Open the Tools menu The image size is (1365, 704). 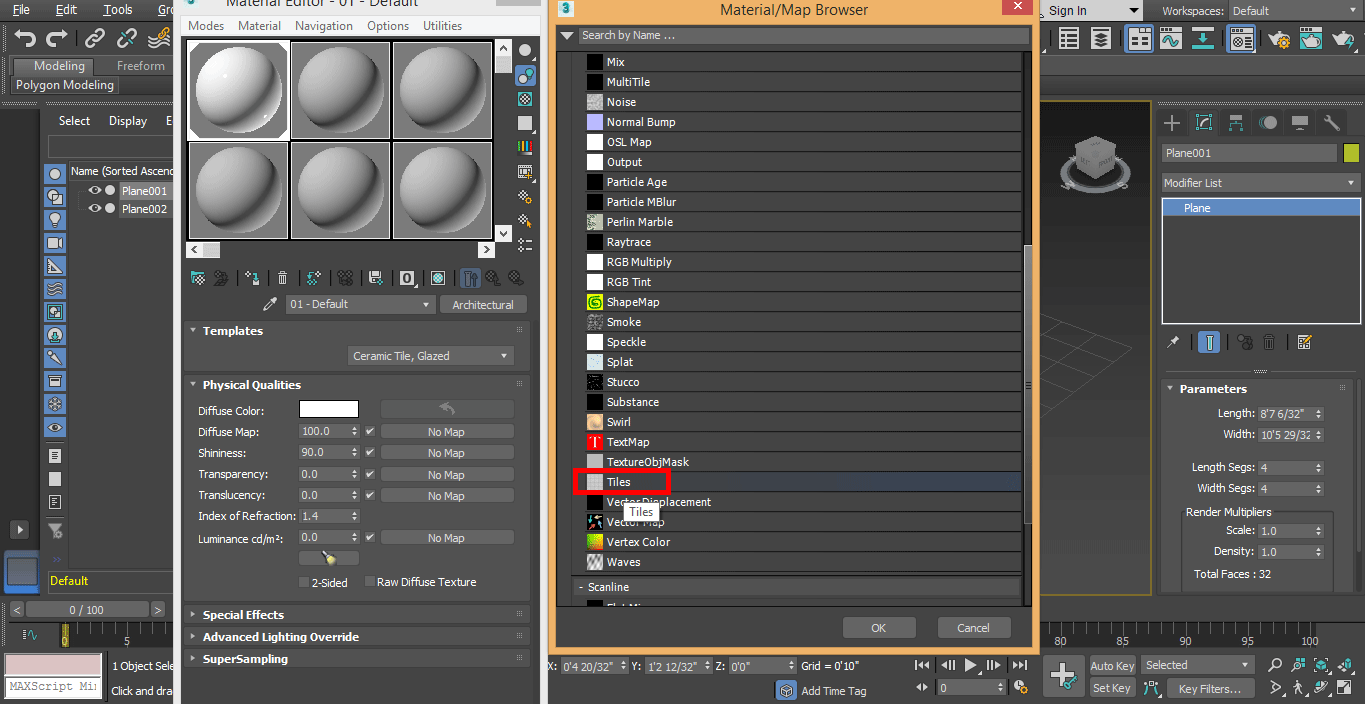point(117,10)
